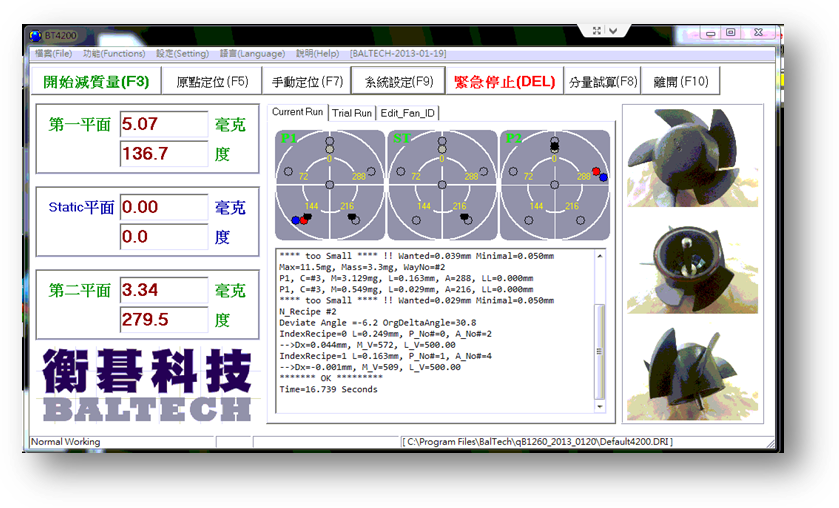This screenshot has height=508, width=839.
Task: Click the BALTECH company logo
Action: pyautogui.click(x=146, y=385)
